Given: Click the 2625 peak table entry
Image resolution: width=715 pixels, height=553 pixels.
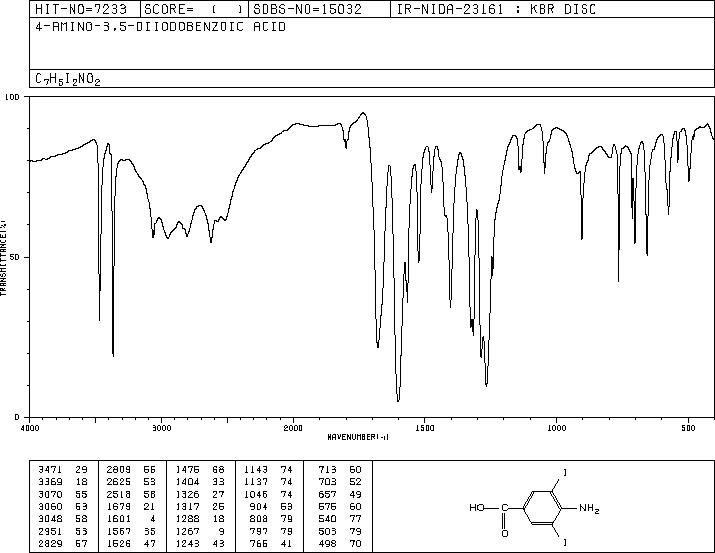Looking at the screenshot, I should coord(131,481).
